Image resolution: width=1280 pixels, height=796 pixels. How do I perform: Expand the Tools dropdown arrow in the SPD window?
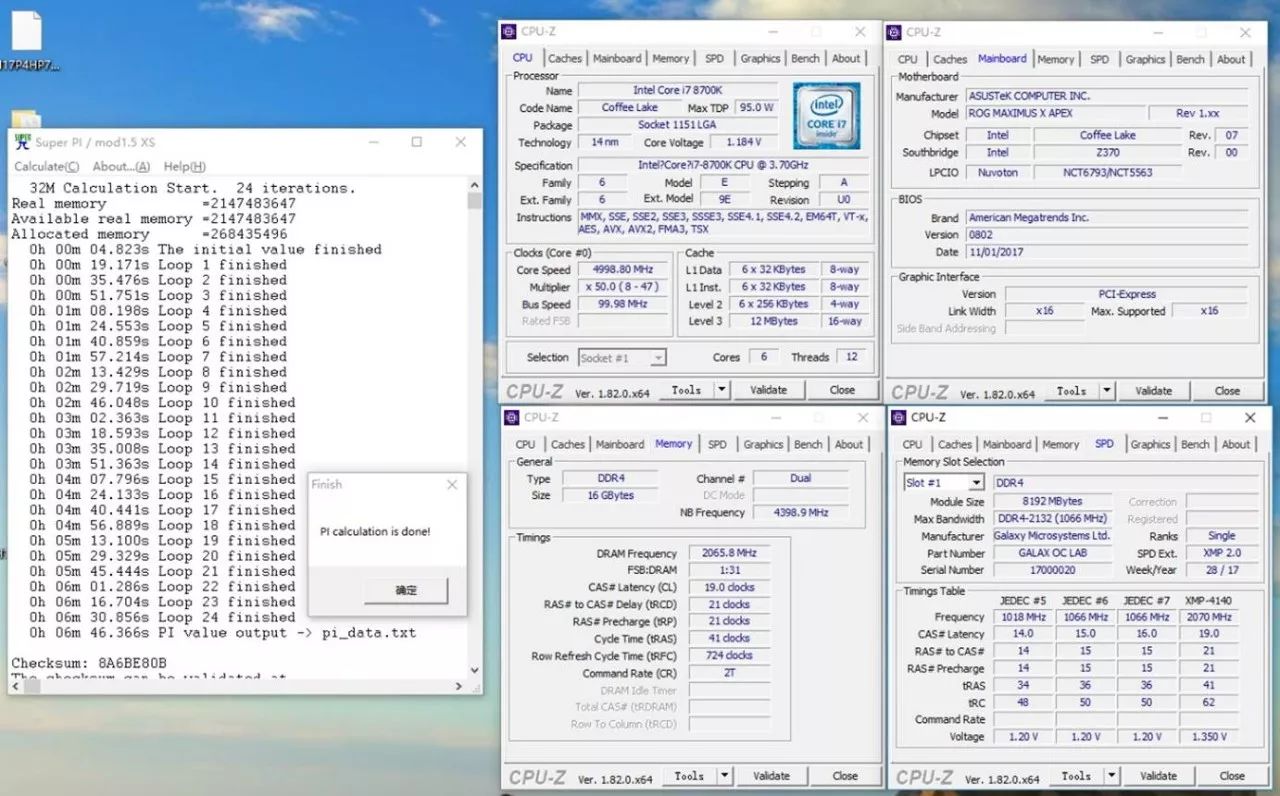pos(1112,776)
